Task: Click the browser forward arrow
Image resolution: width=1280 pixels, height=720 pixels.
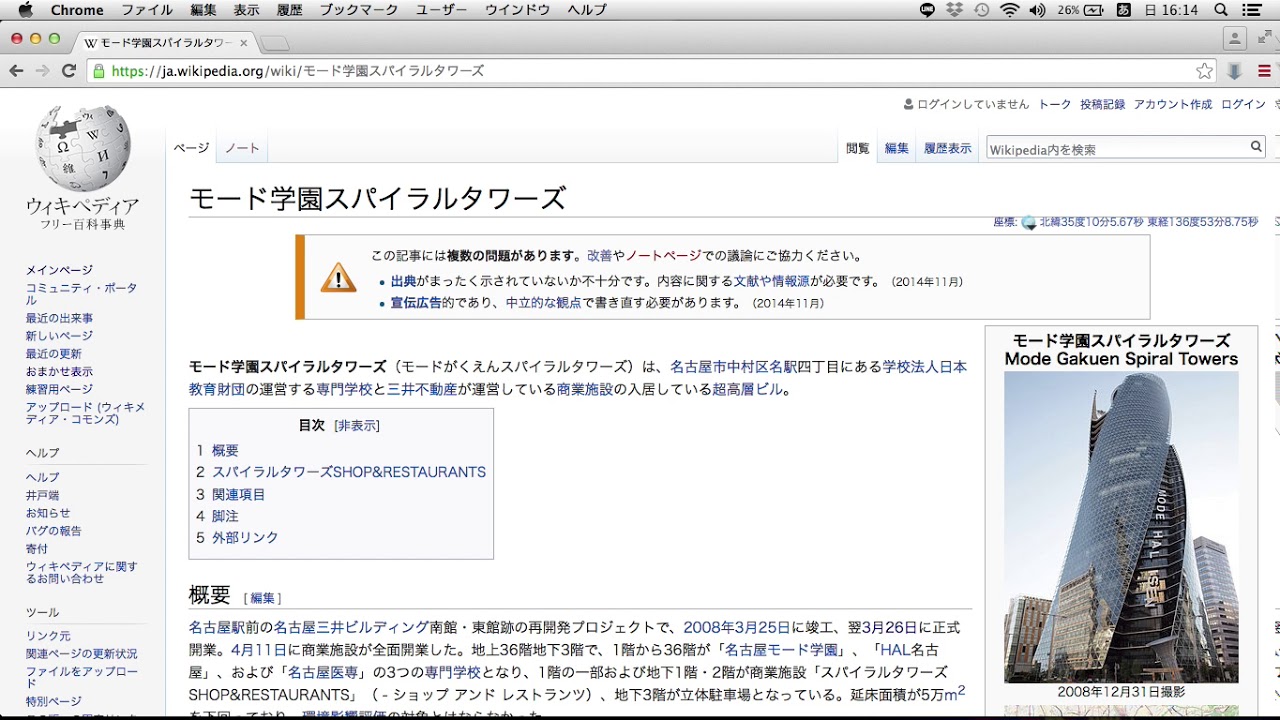Action: click(x=42, y=71)
